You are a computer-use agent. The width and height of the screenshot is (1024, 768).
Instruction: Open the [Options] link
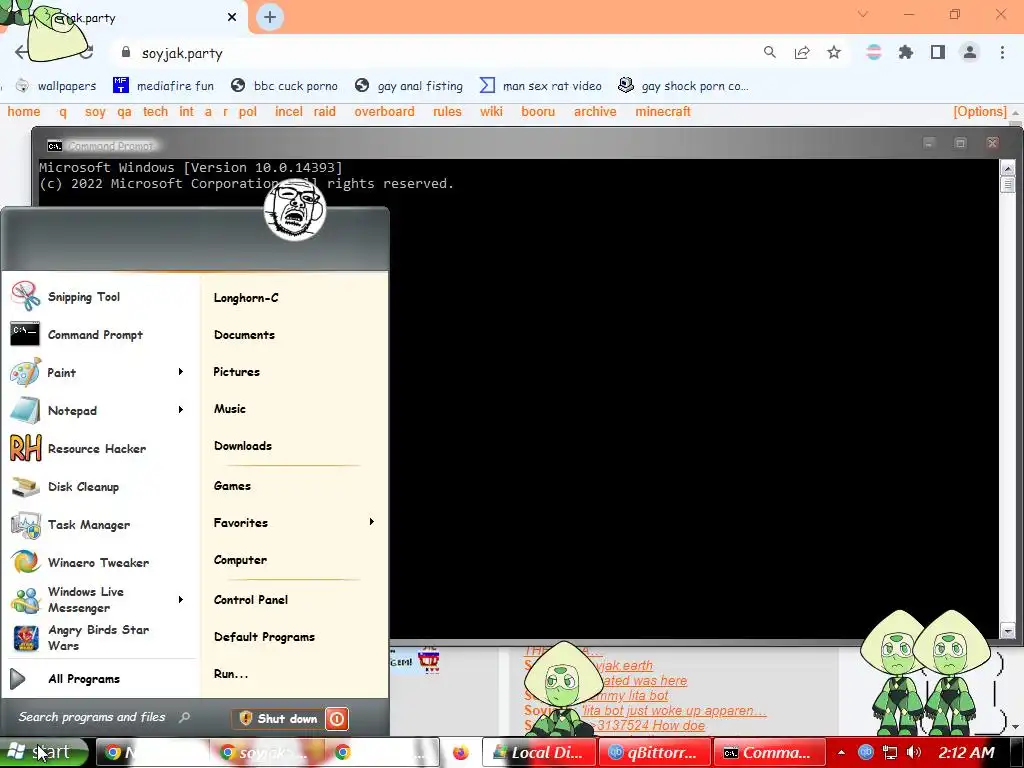tap(980, 112)
